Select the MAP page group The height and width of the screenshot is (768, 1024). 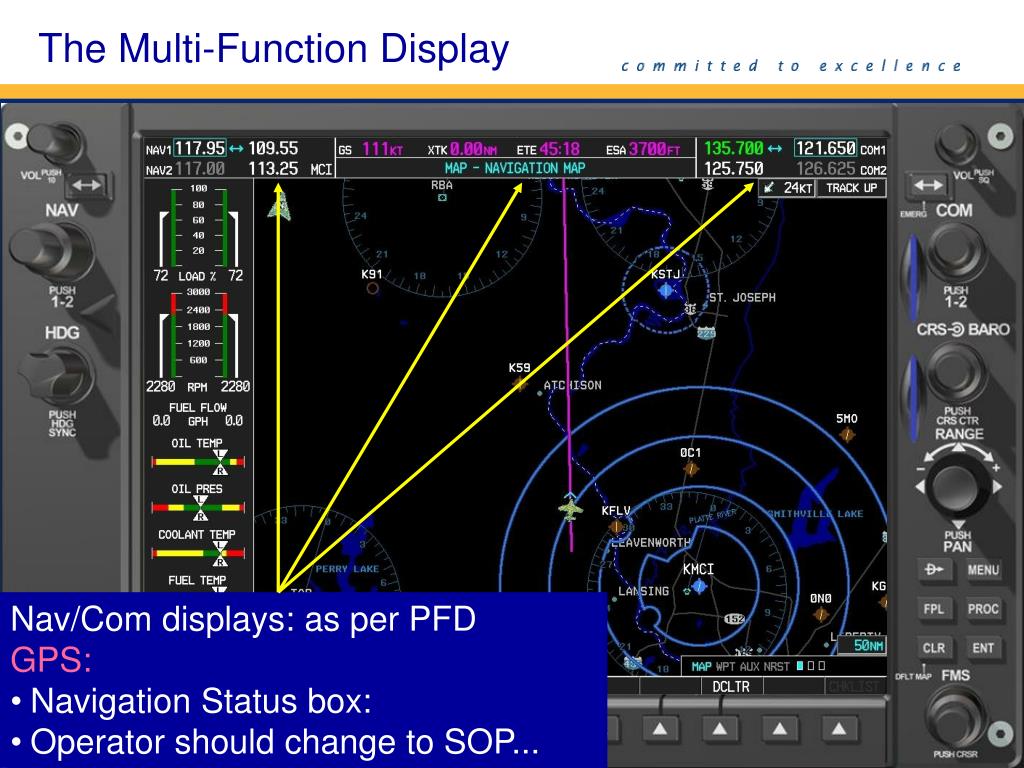click(701, 667)
